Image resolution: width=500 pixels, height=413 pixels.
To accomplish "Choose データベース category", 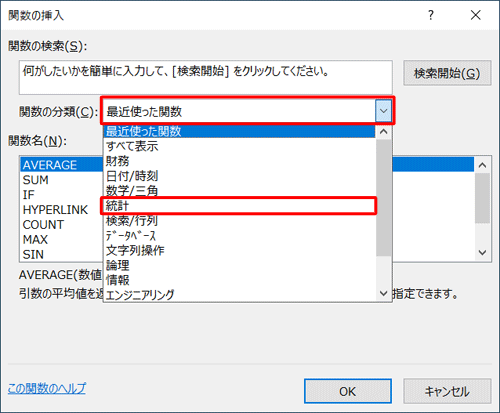I will coord(239,236).
